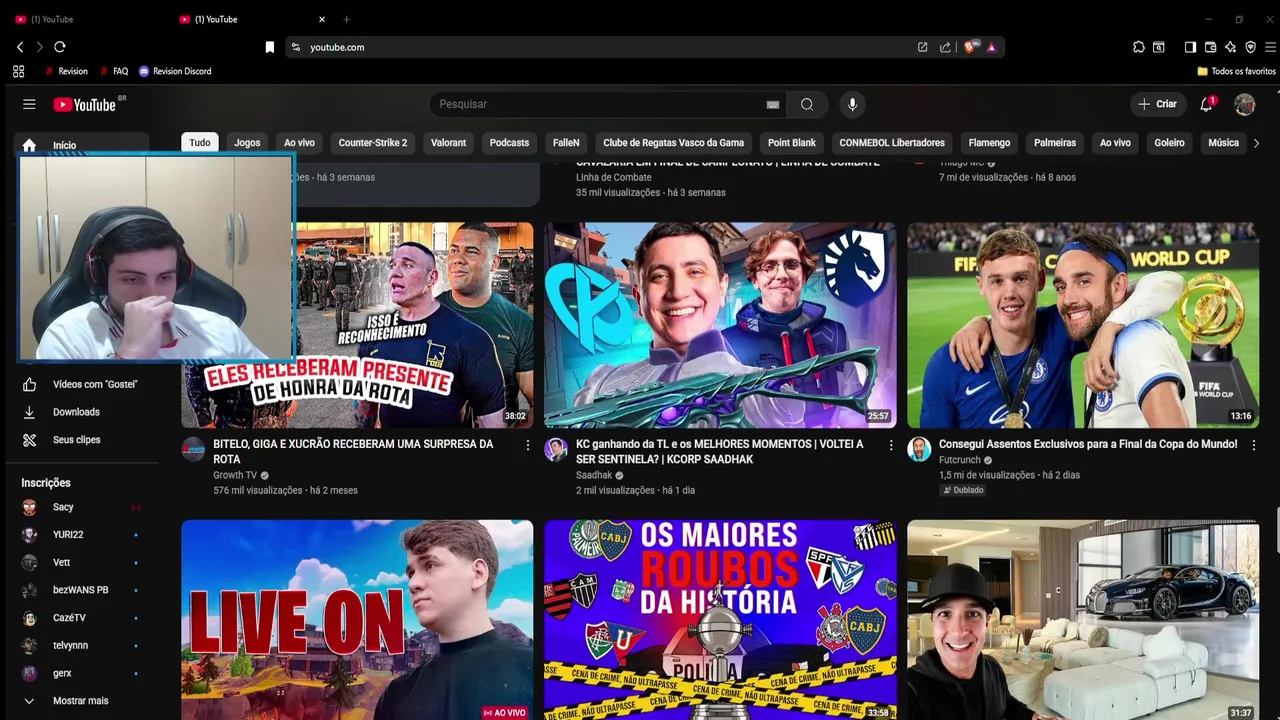This screenshot has width=1280, height=720.
Task: Select the Tudo filter chip
Action: 200,143
